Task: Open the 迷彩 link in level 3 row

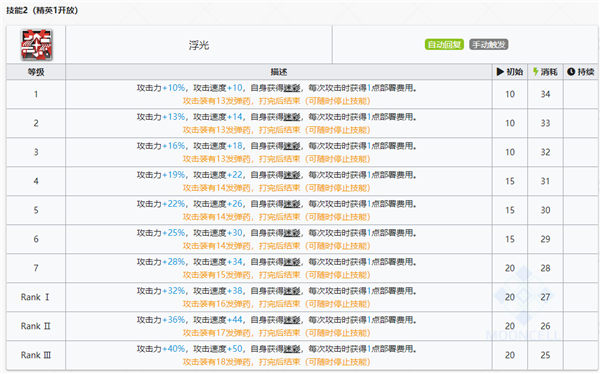Action: click(292, 146)
